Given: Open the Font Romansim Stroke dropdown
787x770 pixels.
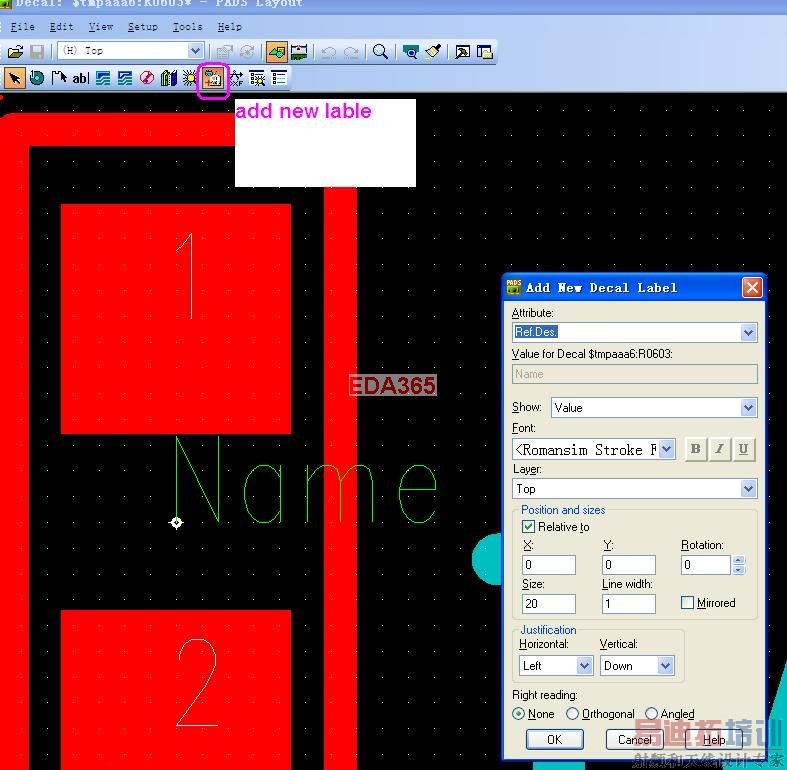Looking at the screenshot, I should click(x=666, y=449).
